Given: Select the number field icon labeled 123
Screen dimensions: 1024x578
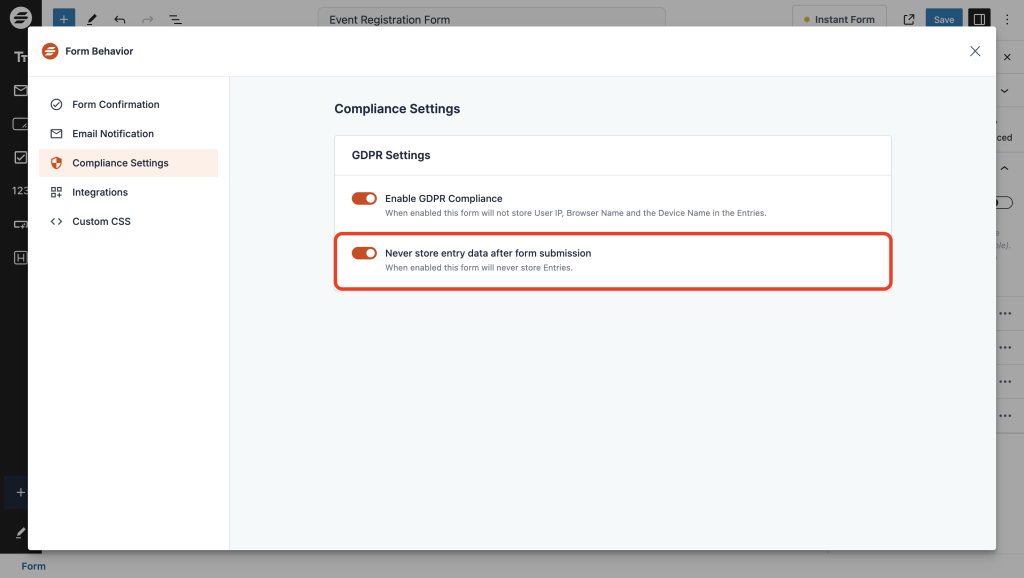Looking at the screenshot, I should pos(21,189).
